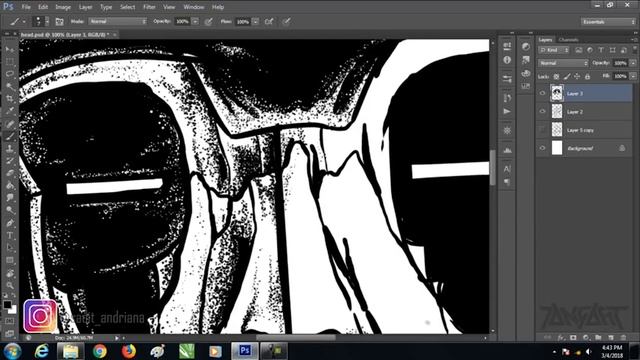Hide Layer 3 visibility eye

[x=542, y=93]
